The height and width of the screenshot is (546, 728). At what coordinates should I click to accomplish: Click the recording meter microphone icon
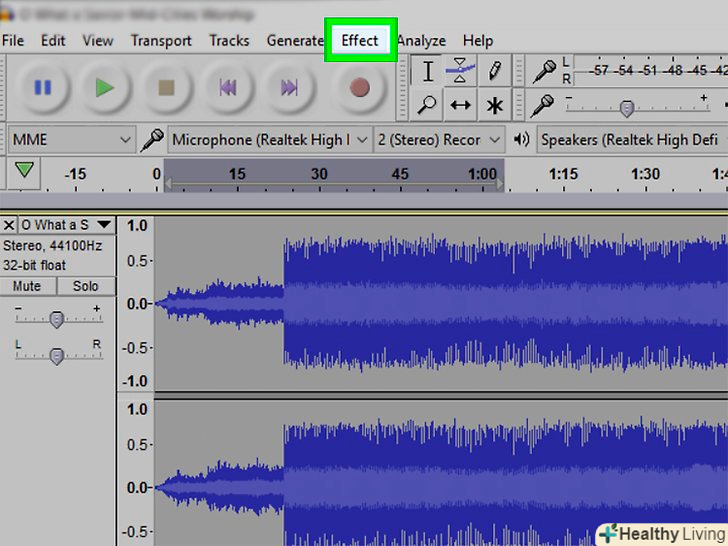(544, 71)
